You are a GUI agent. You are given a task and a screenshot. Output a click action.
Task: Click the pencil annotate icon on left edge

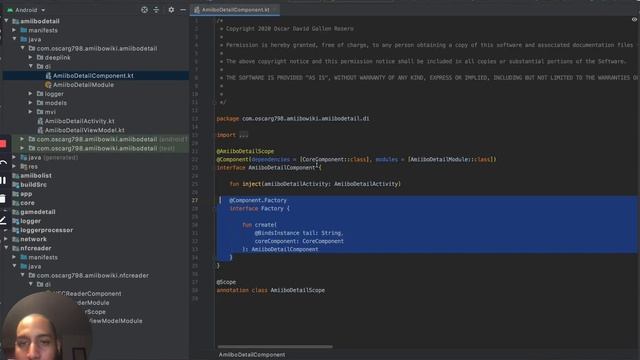point(3,220)
